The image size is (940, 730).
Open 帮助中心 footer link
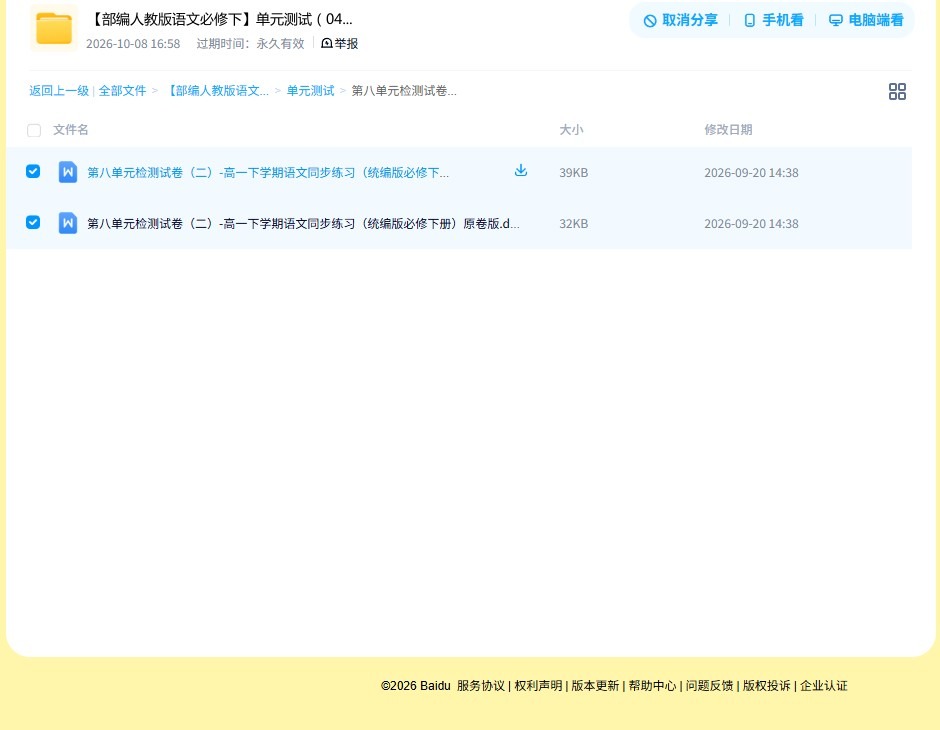[652, 686]
